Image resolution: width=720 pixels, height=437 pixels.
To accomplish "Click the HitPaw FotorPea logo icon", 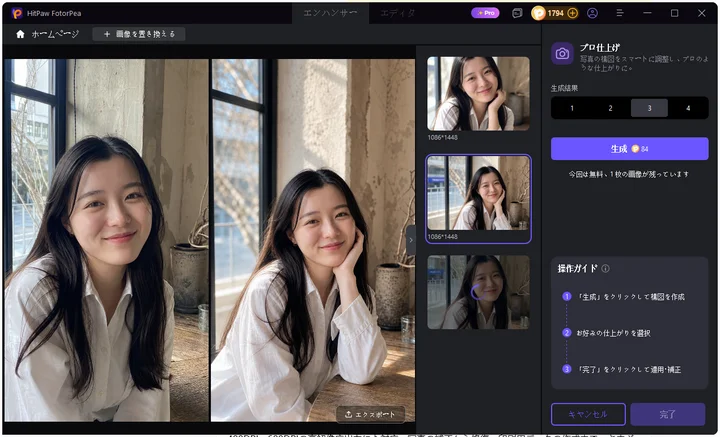I will coord(17,13).
